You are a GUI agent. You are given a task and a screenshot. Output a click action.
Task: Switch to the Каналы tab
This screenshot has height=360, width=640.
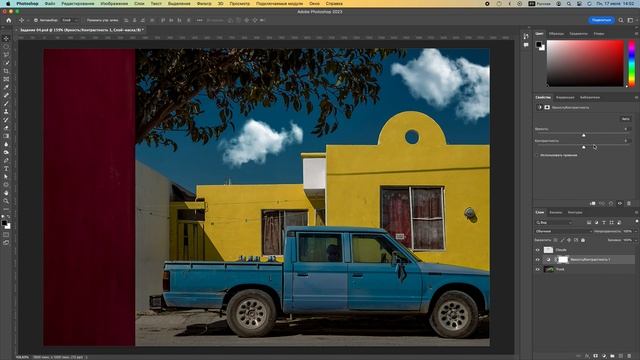556,212
